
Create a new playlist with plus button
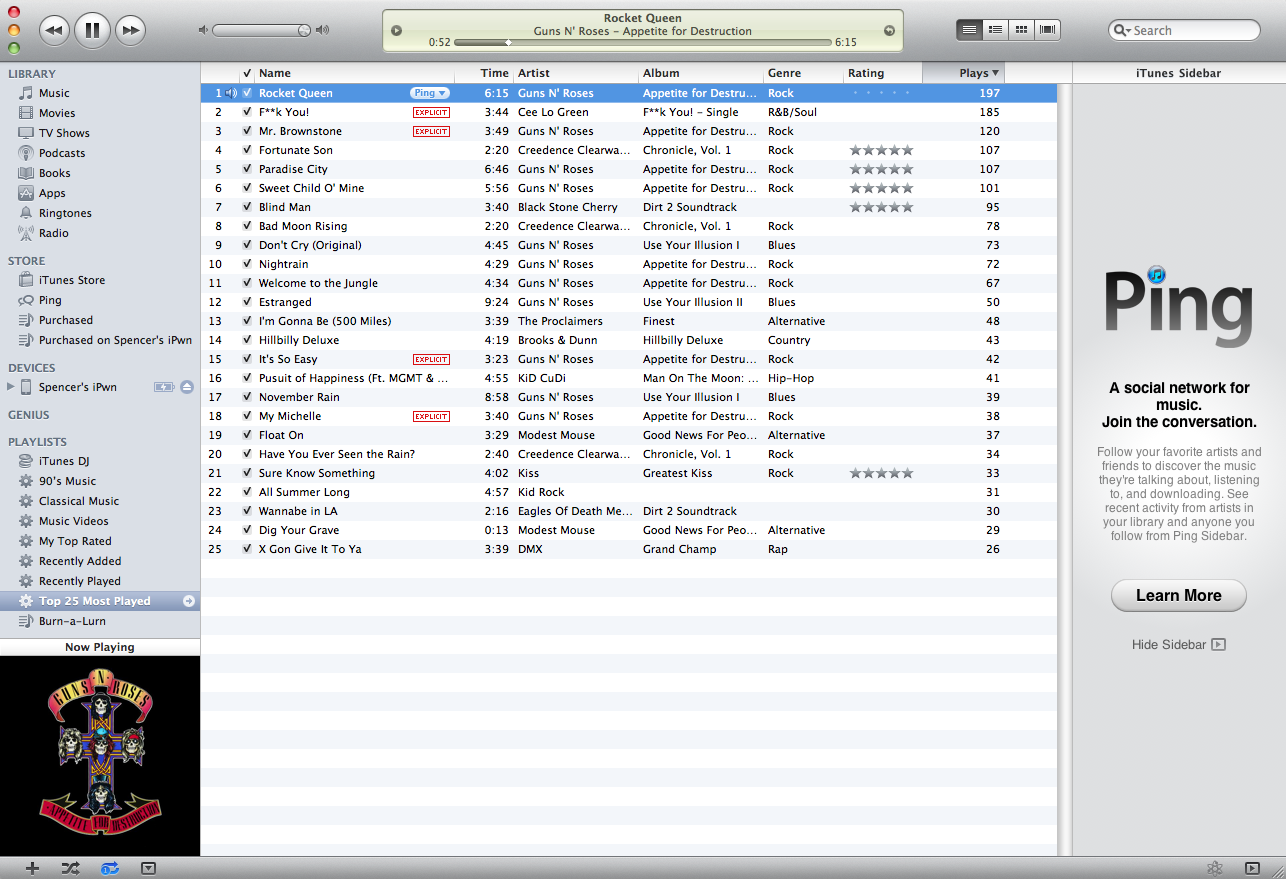coord(32,868)
